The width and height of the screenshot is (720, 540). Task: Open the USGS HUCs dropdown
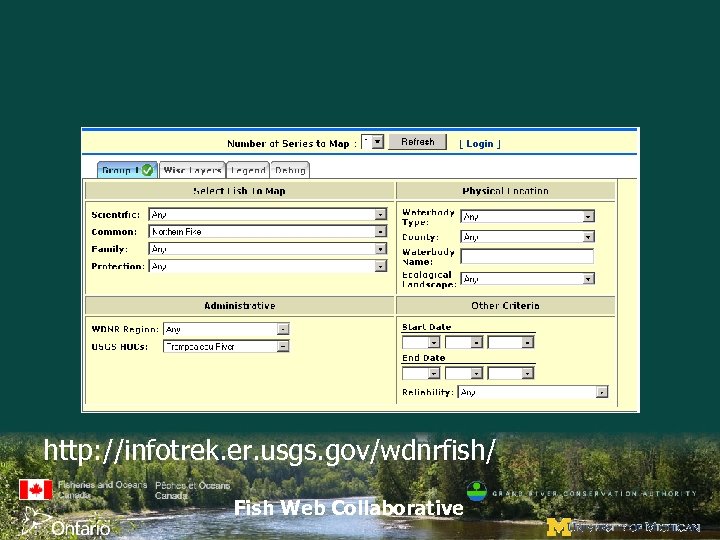click(x=226, y=346)
